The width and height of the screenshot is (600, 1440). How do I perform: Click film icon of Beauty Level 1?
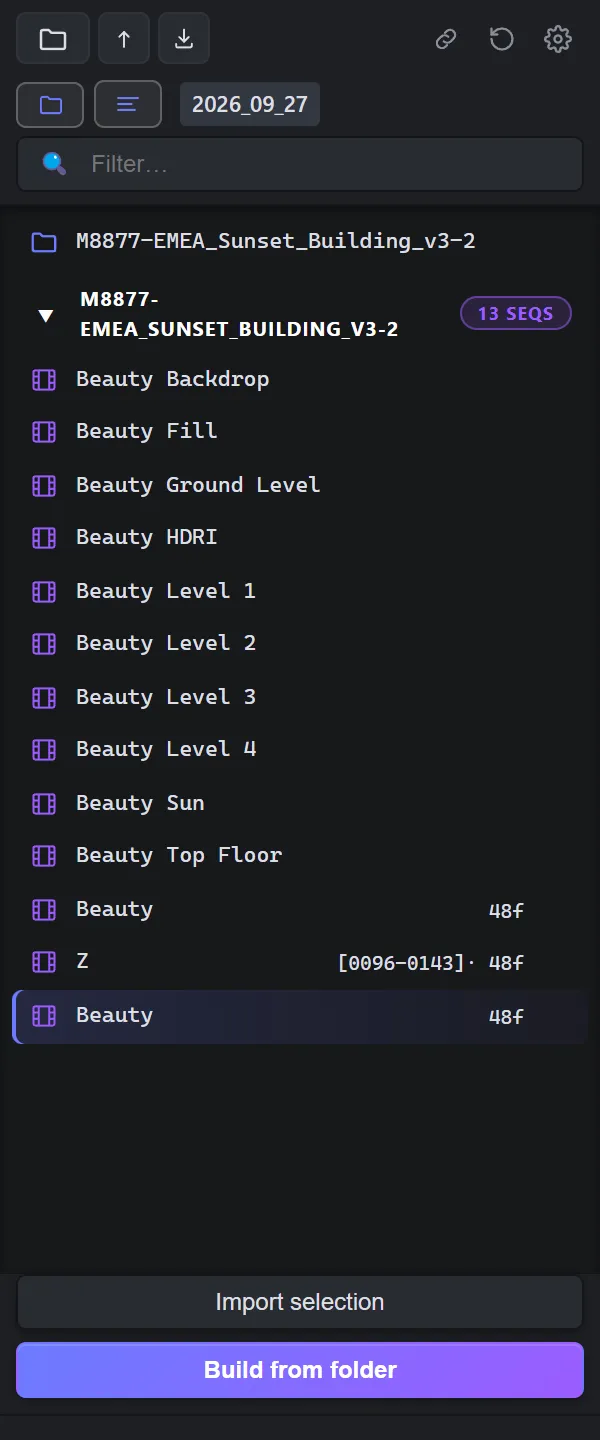[44, 591]
